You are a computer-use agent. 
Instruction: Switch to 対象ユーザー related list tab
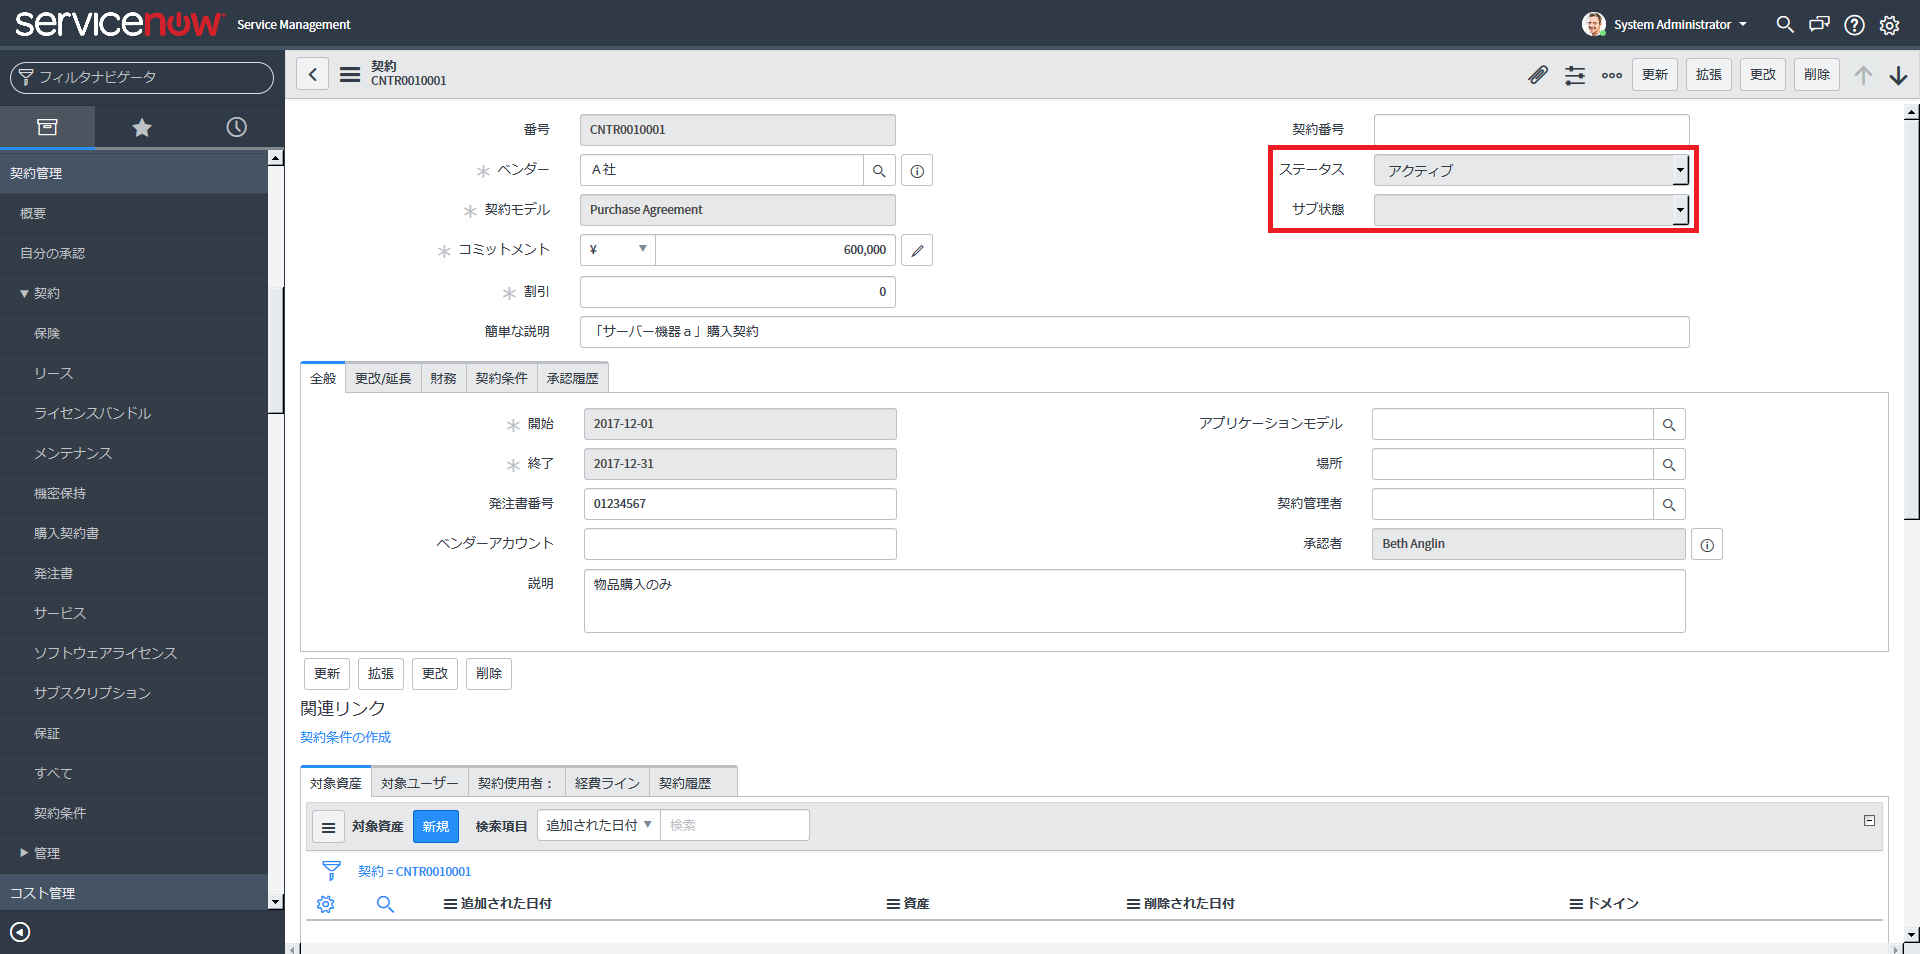(x=419, y=783)
